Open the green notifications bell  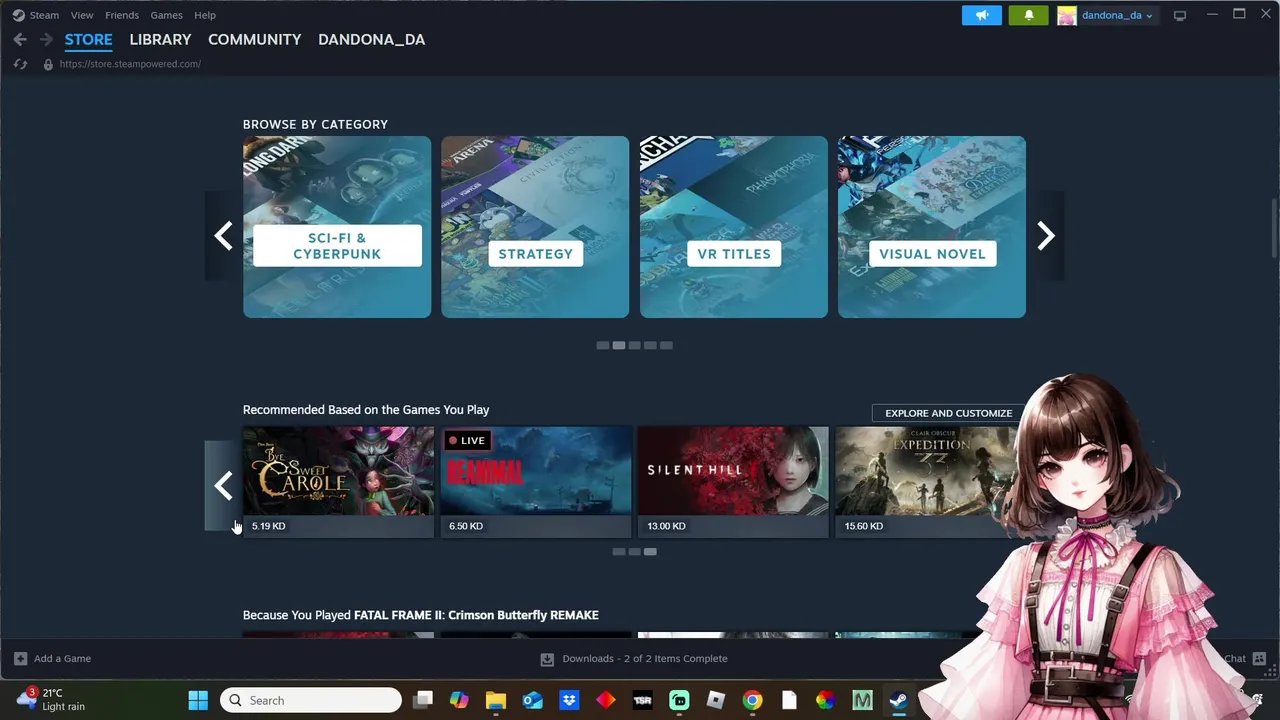pyautogui.click(x=1028, y=15)
